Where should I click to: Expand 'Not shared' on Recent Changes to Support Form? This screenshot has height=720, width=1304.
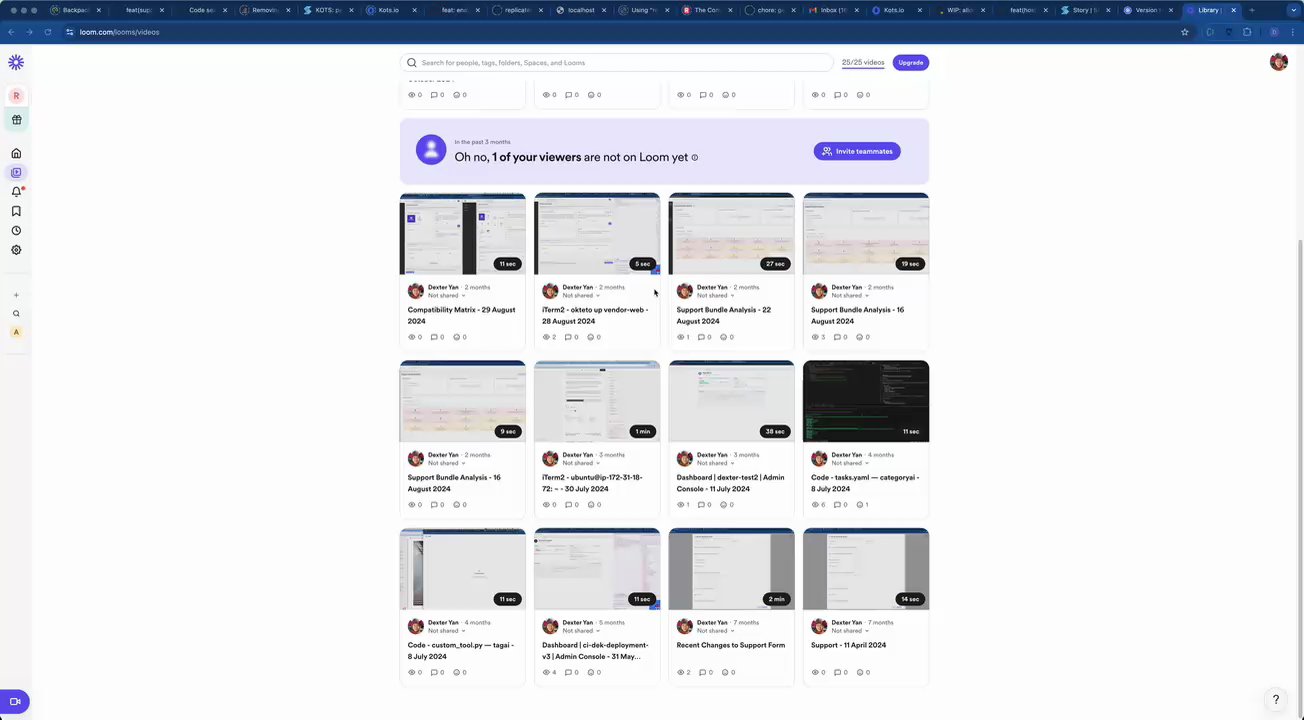(x=715, y=631)
